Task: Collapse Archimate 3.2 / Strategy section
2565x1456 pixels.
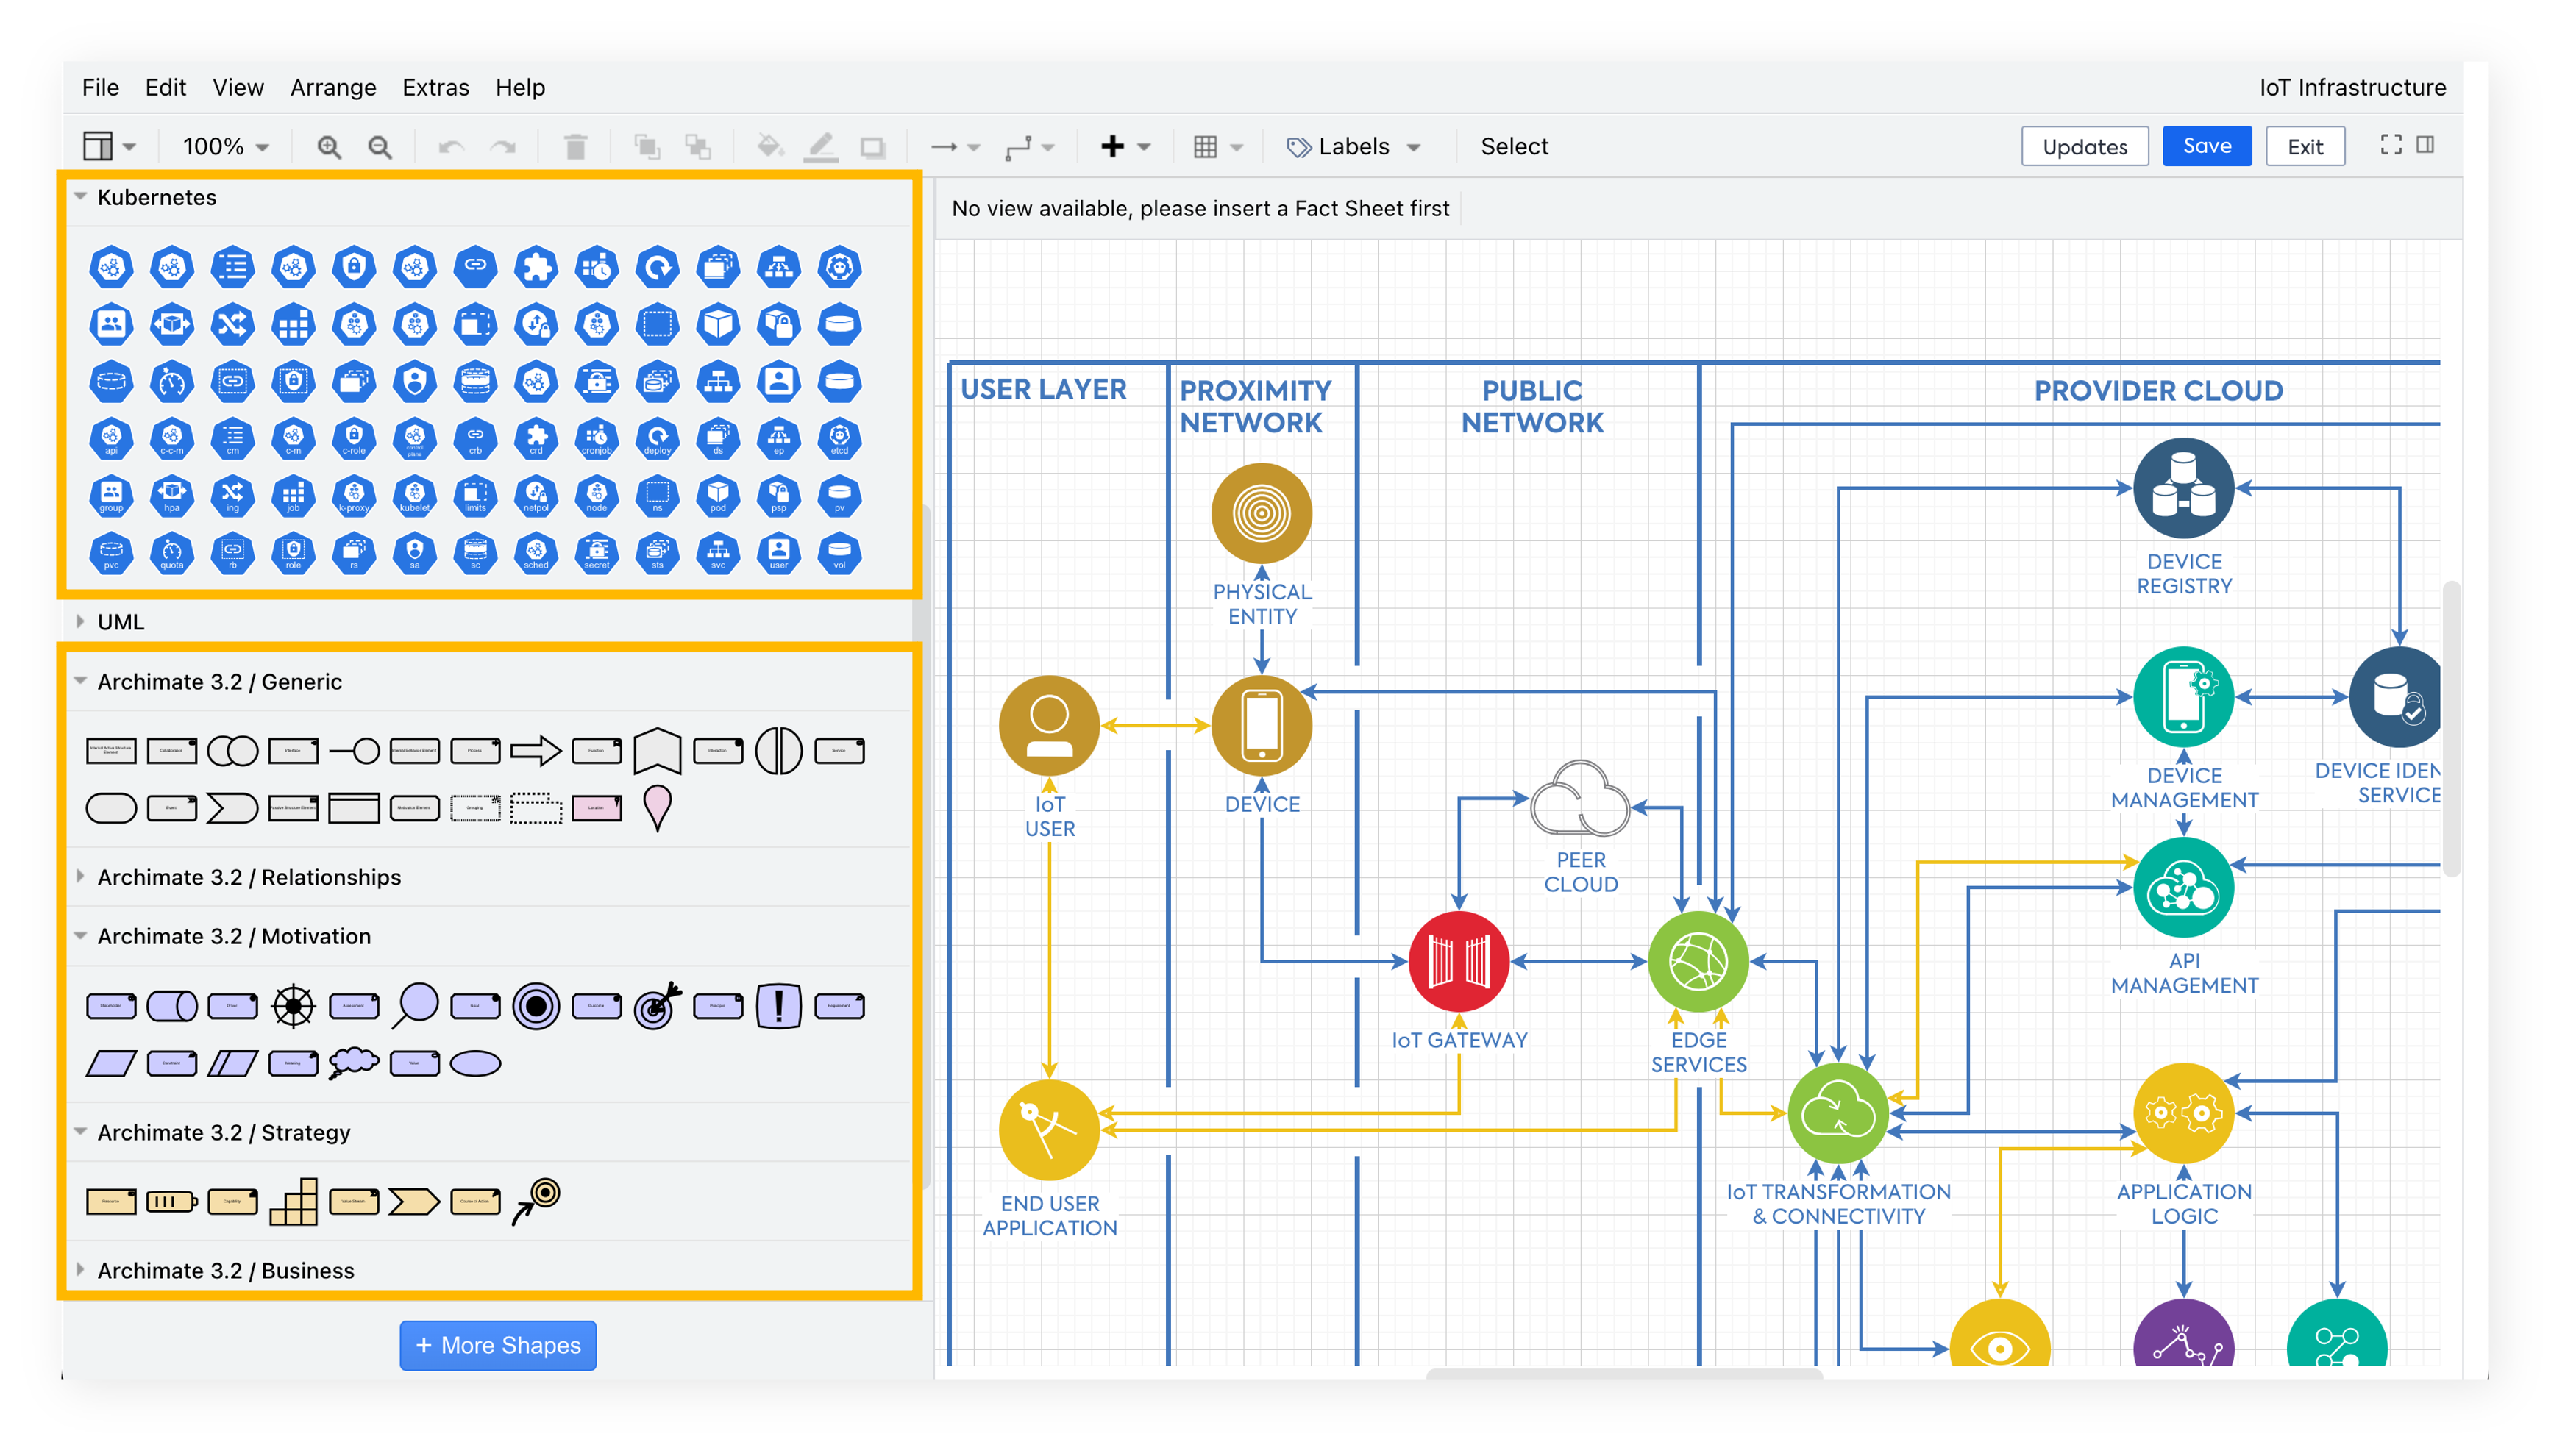Action: point(80,1132)
